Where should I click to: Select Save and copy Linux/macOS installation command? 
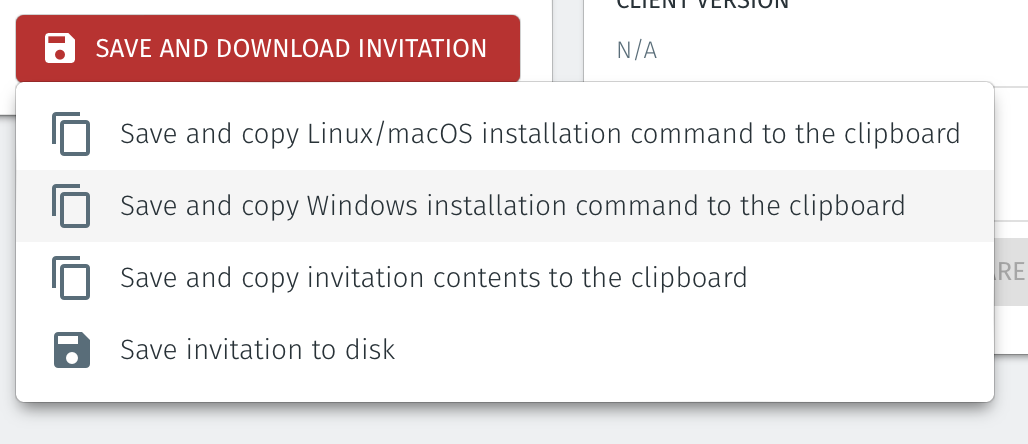540,134
